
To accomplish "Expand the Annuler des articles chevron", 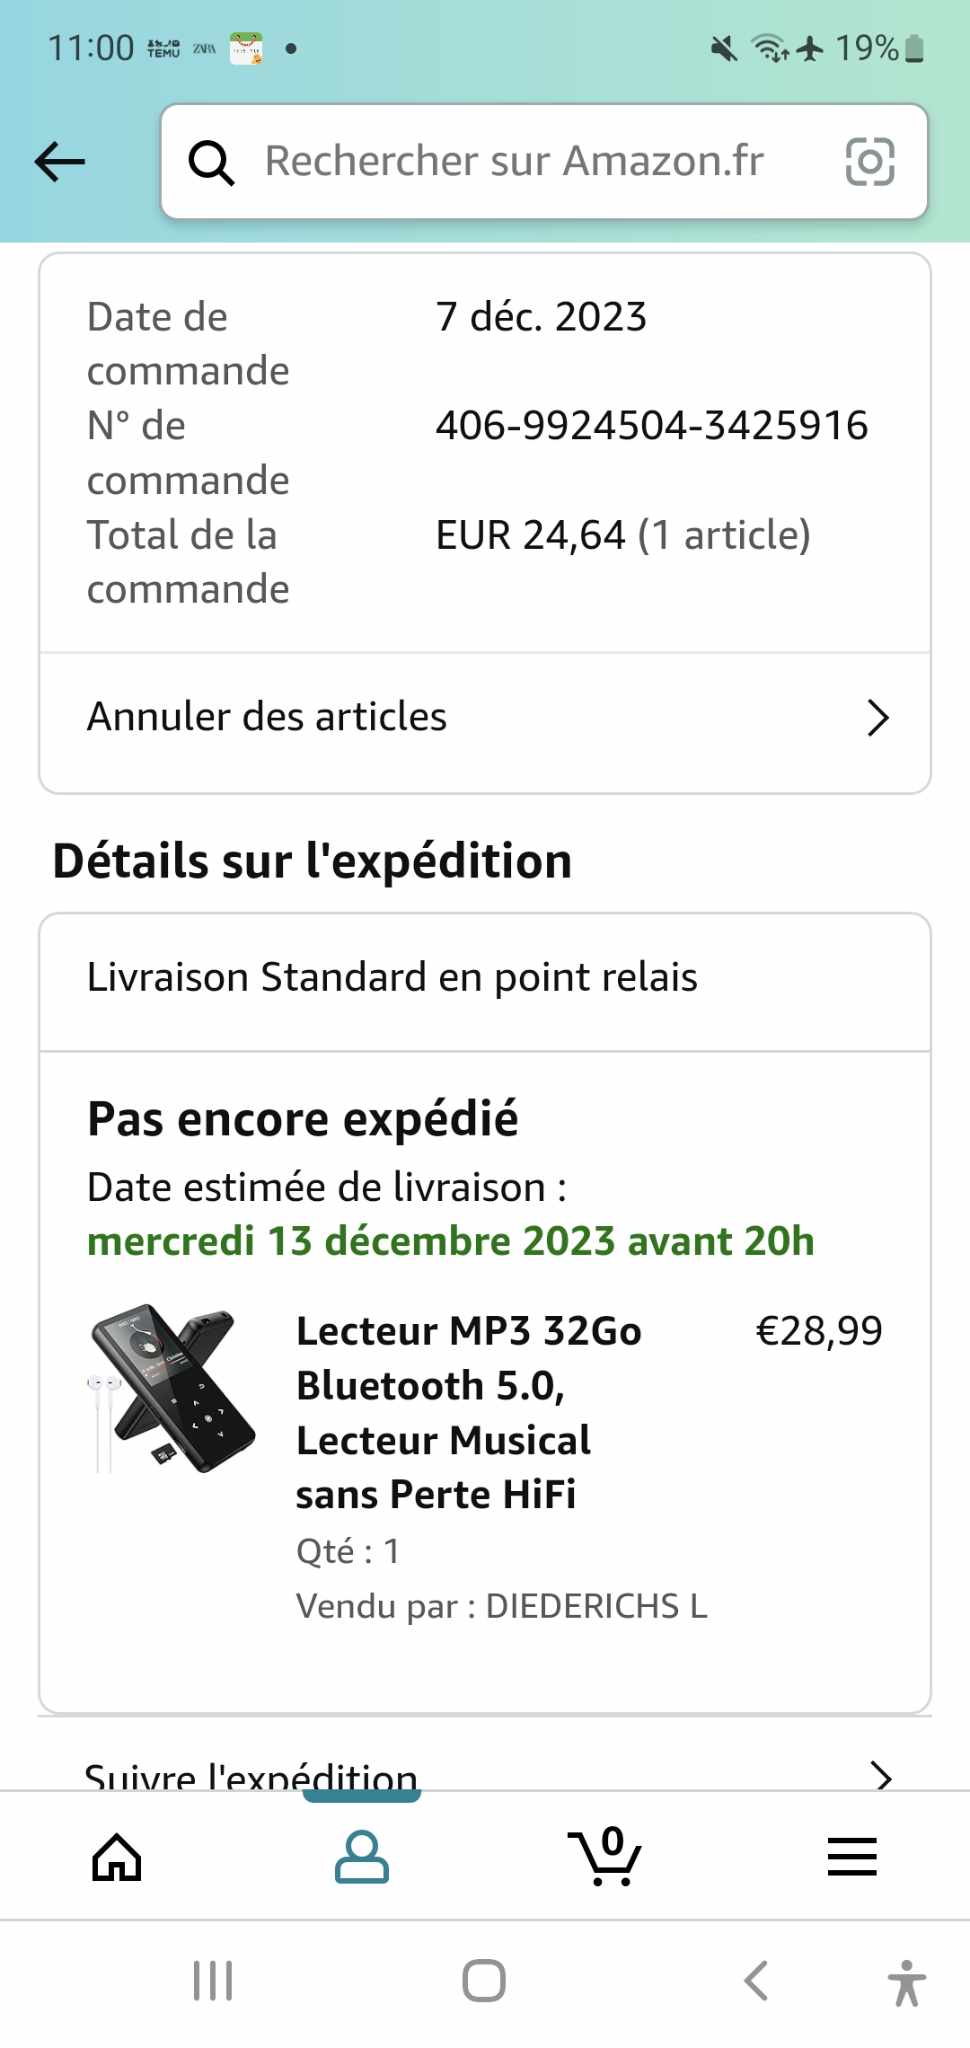I will pos(877,718).
